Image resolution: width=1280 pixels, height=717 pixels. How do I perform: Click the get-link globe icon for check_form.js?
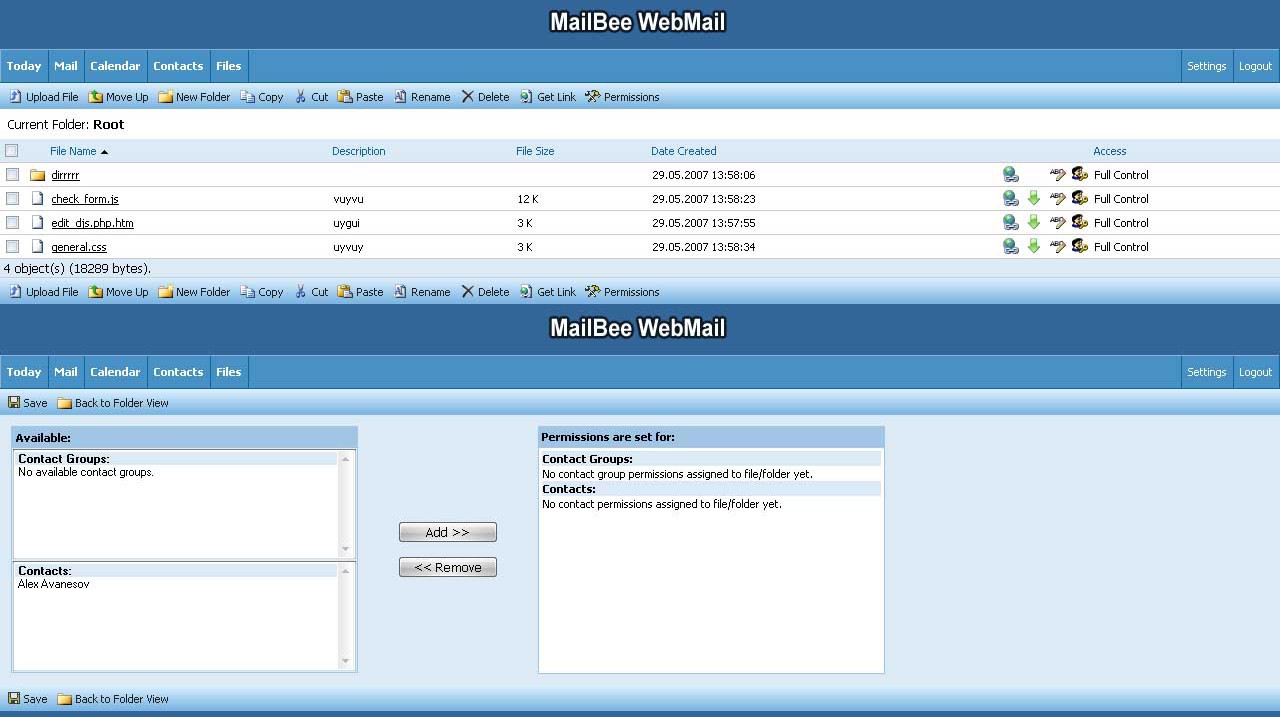tap(1010, 198)
